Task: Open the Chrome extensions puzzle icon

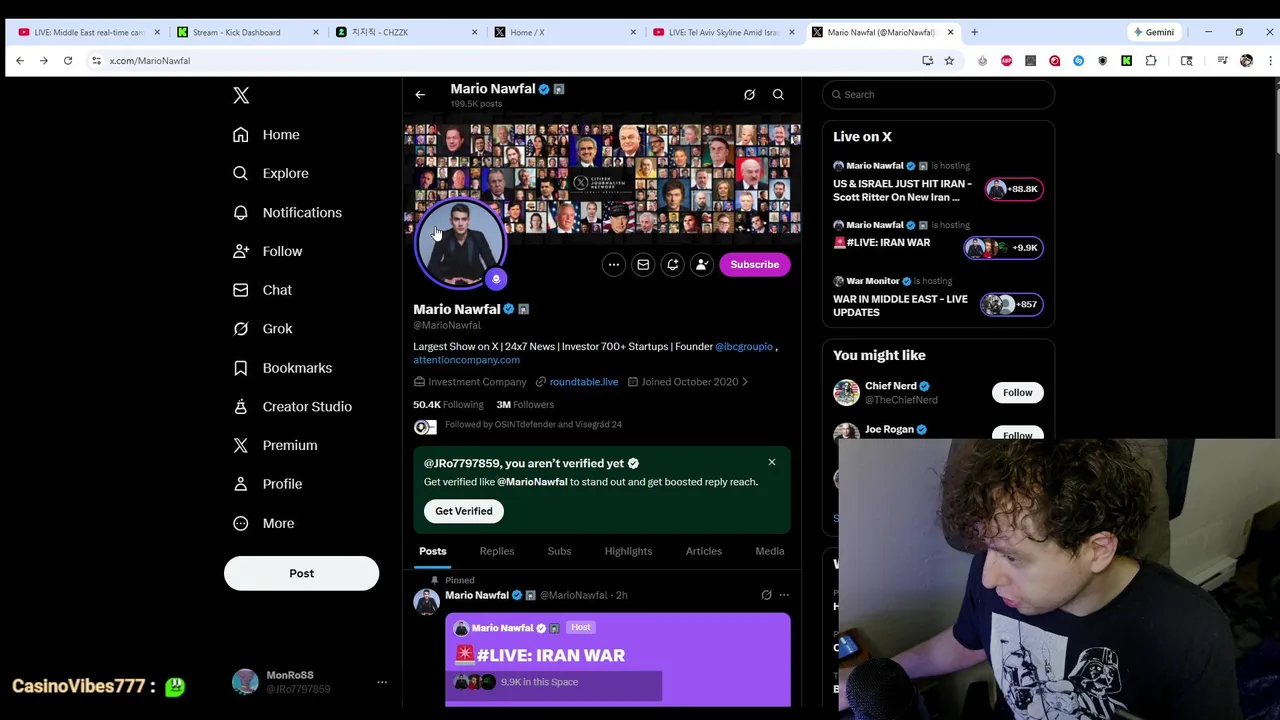Action: [x=1151, y=61]
